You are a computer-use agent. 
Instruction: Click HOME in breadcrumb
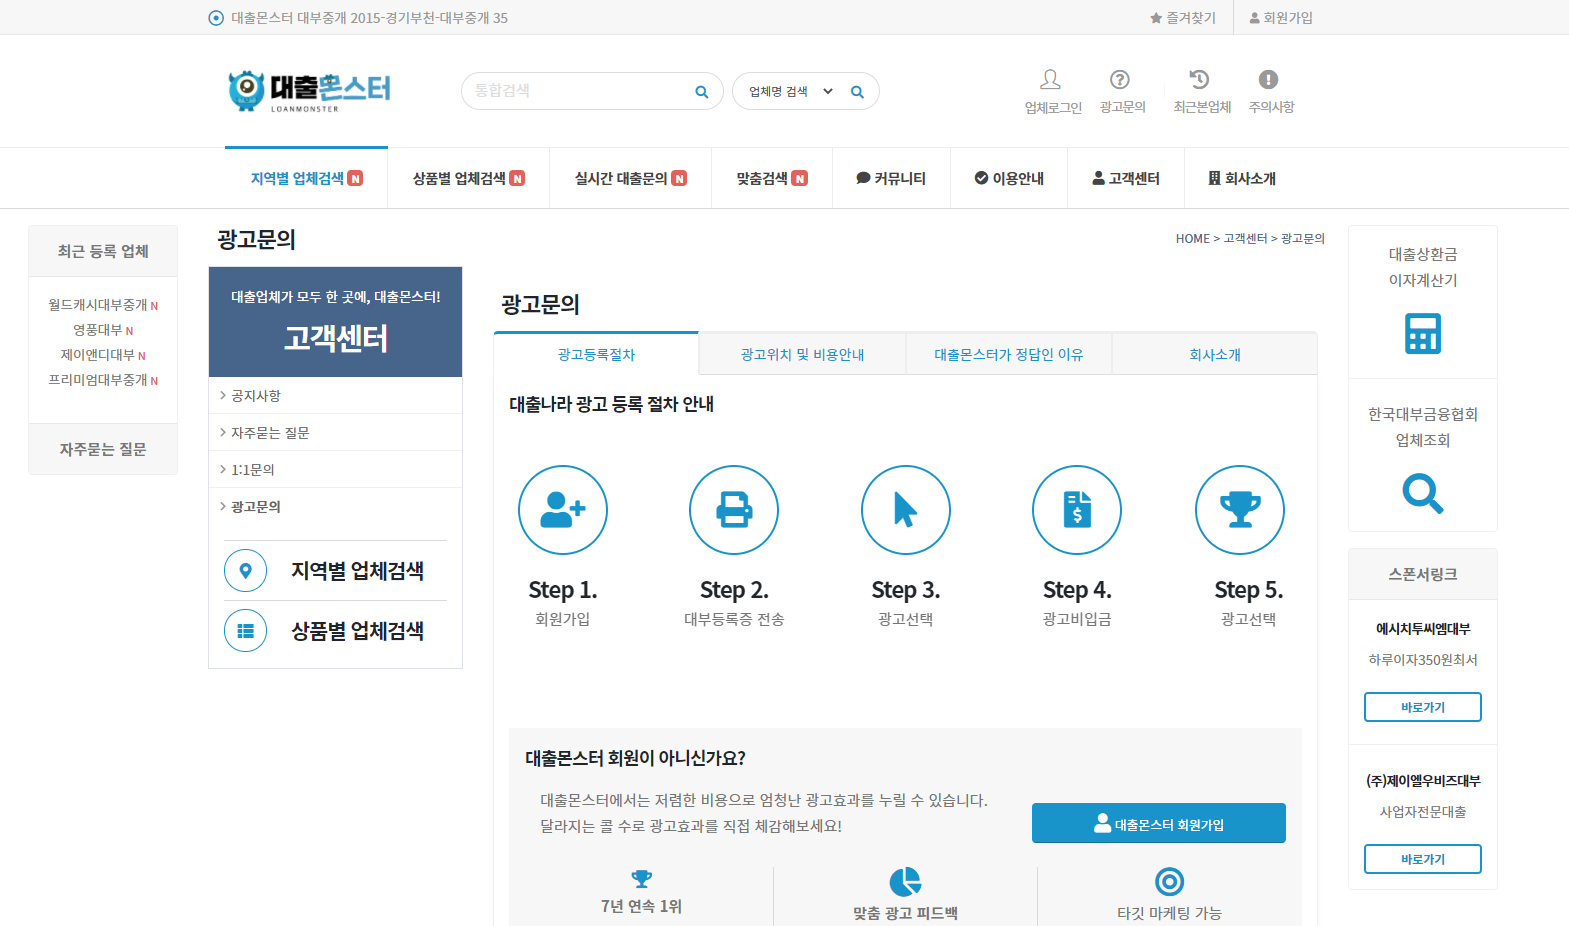click(x=1192, y=239)
